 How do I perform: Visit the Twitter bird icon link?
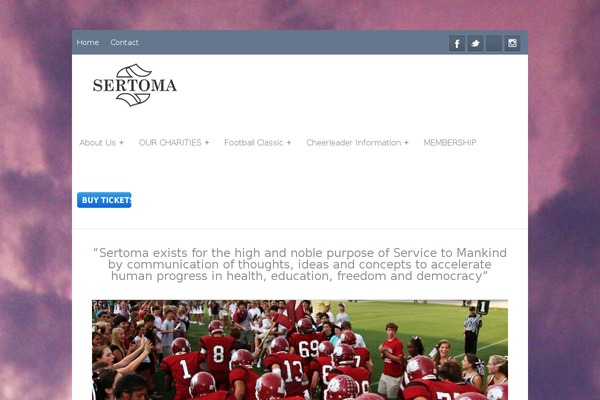475,43
